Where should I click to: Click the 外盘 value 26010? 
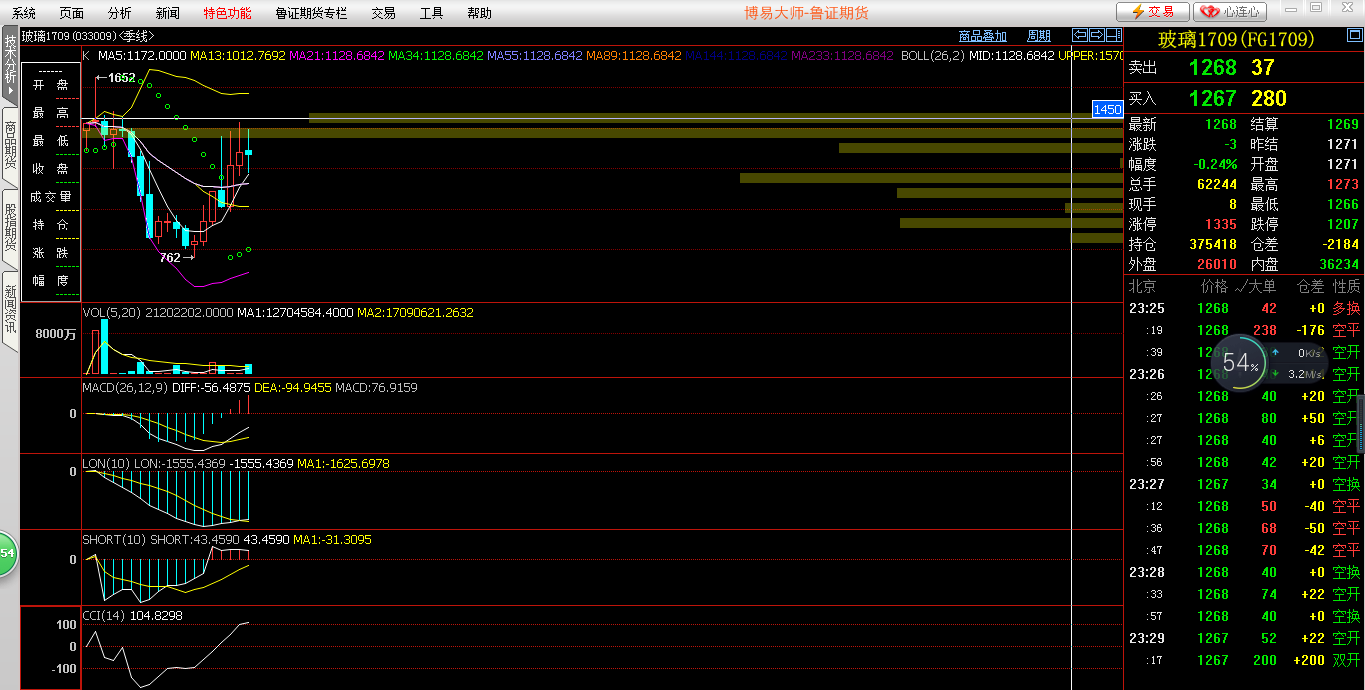pyautogui.click(x=1216, y=264)
